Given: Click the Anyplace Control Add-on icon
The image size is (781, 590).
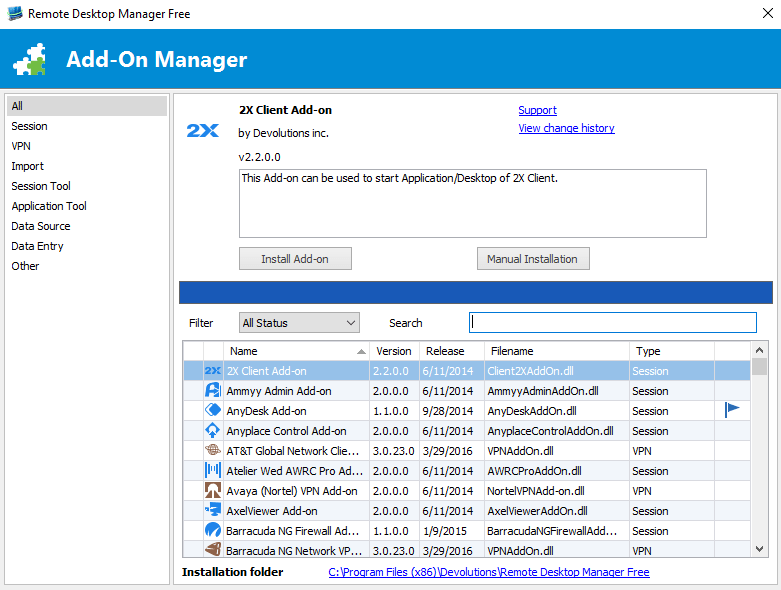Looking at the screenshot, I should [213, 431].
